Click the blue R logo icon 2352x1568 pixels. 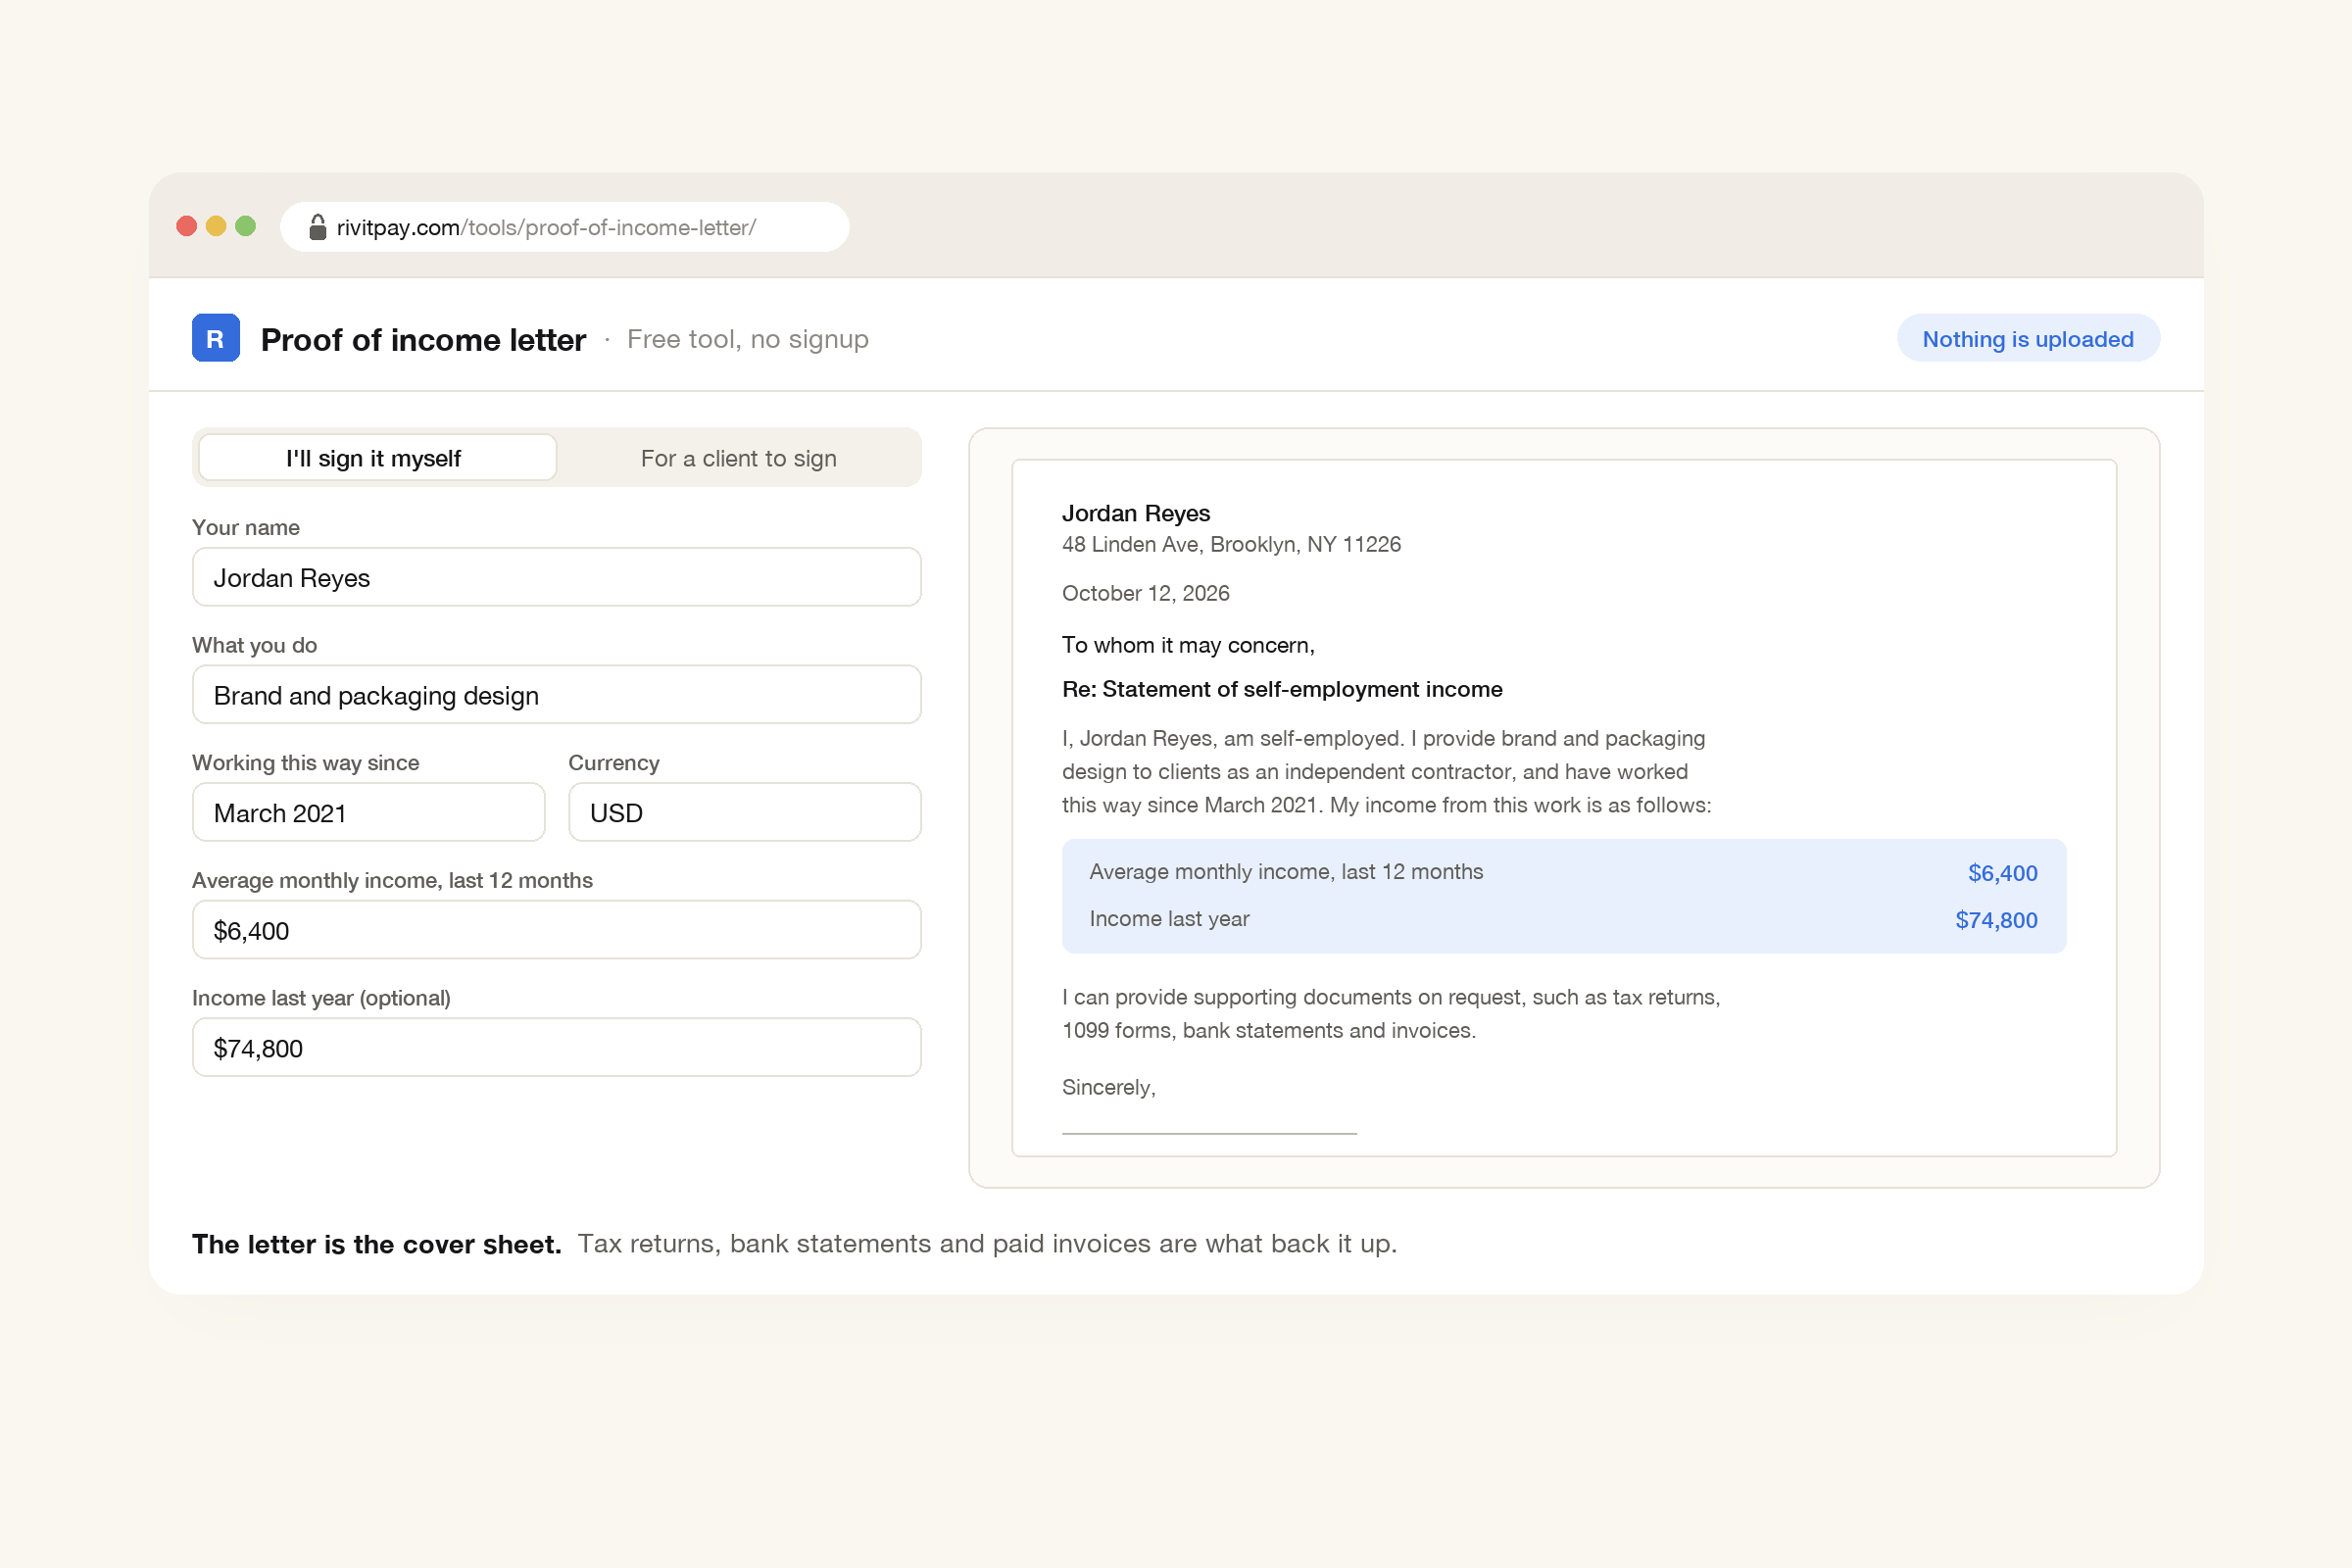pyautogui.click(x=215, y=338)
